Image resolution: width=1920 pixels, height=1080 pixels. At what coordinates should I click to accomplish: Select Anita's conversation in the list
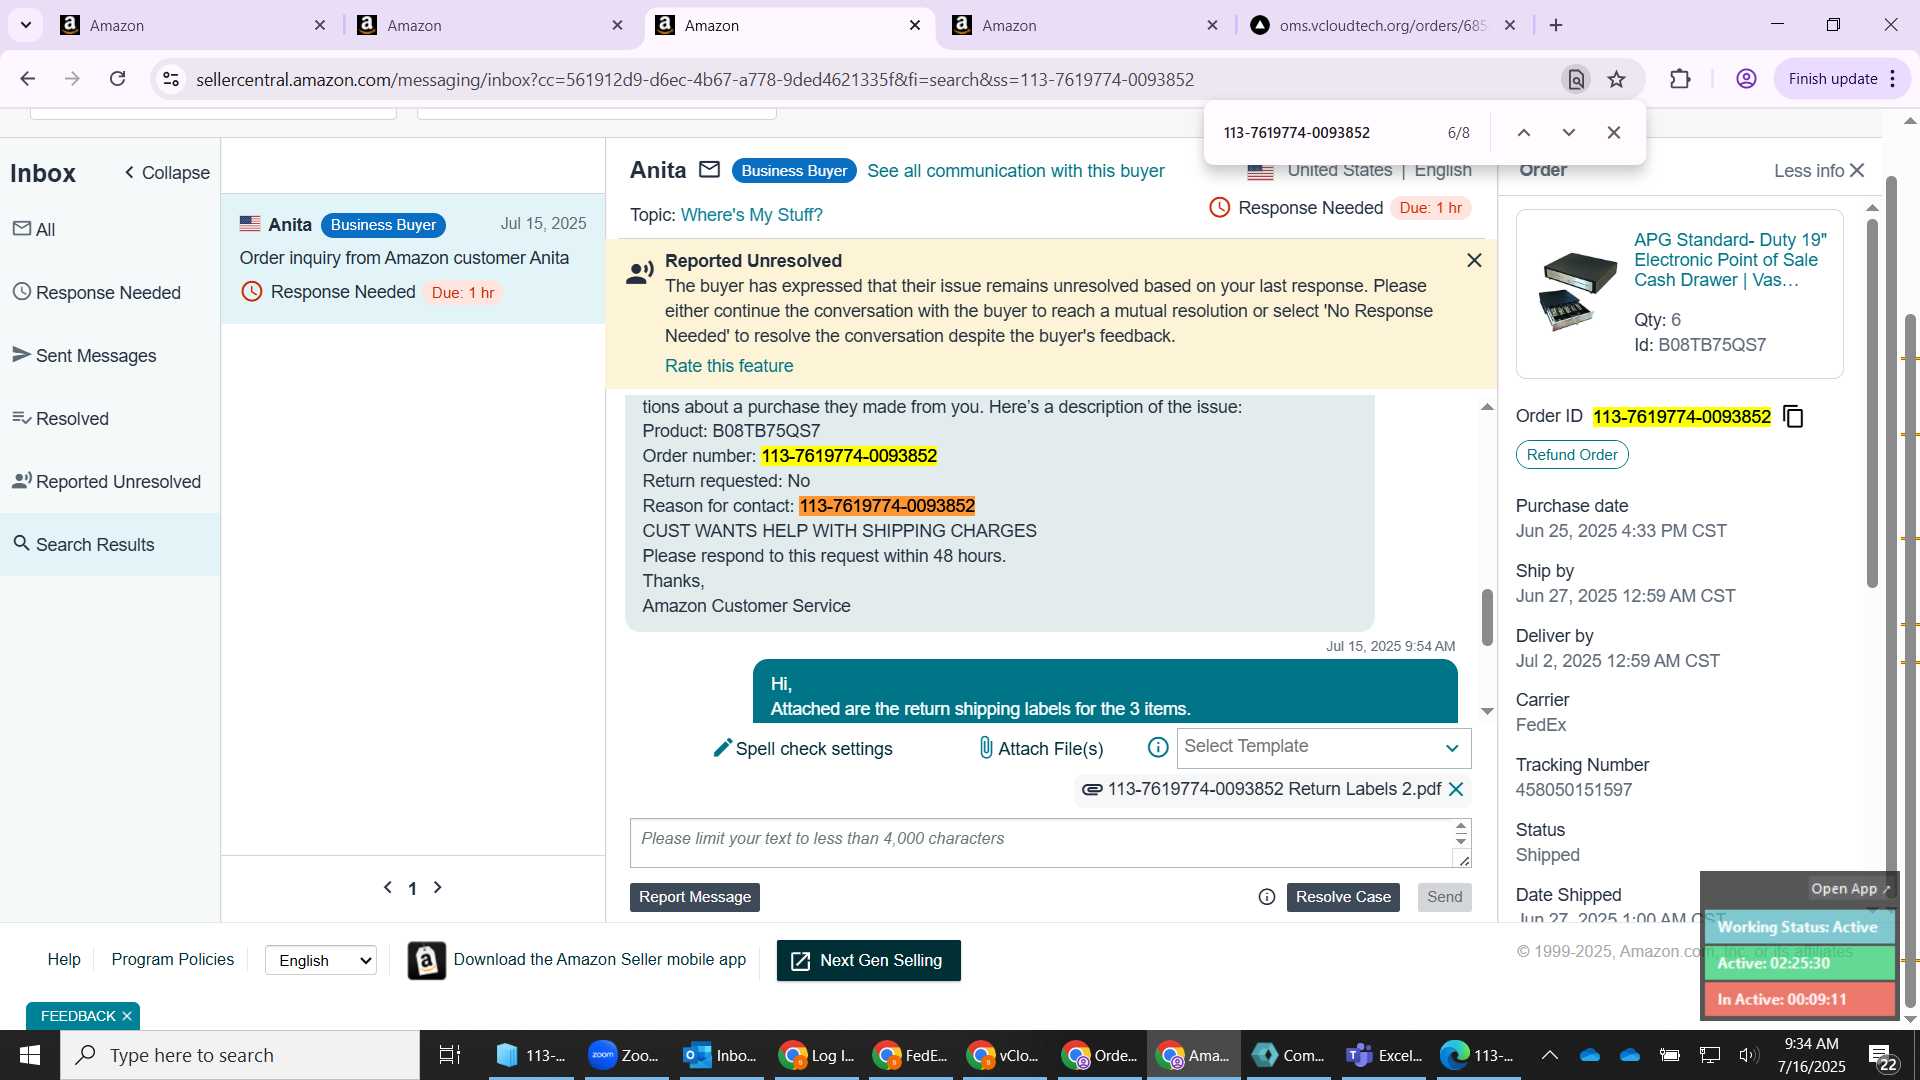pos(413,258)
